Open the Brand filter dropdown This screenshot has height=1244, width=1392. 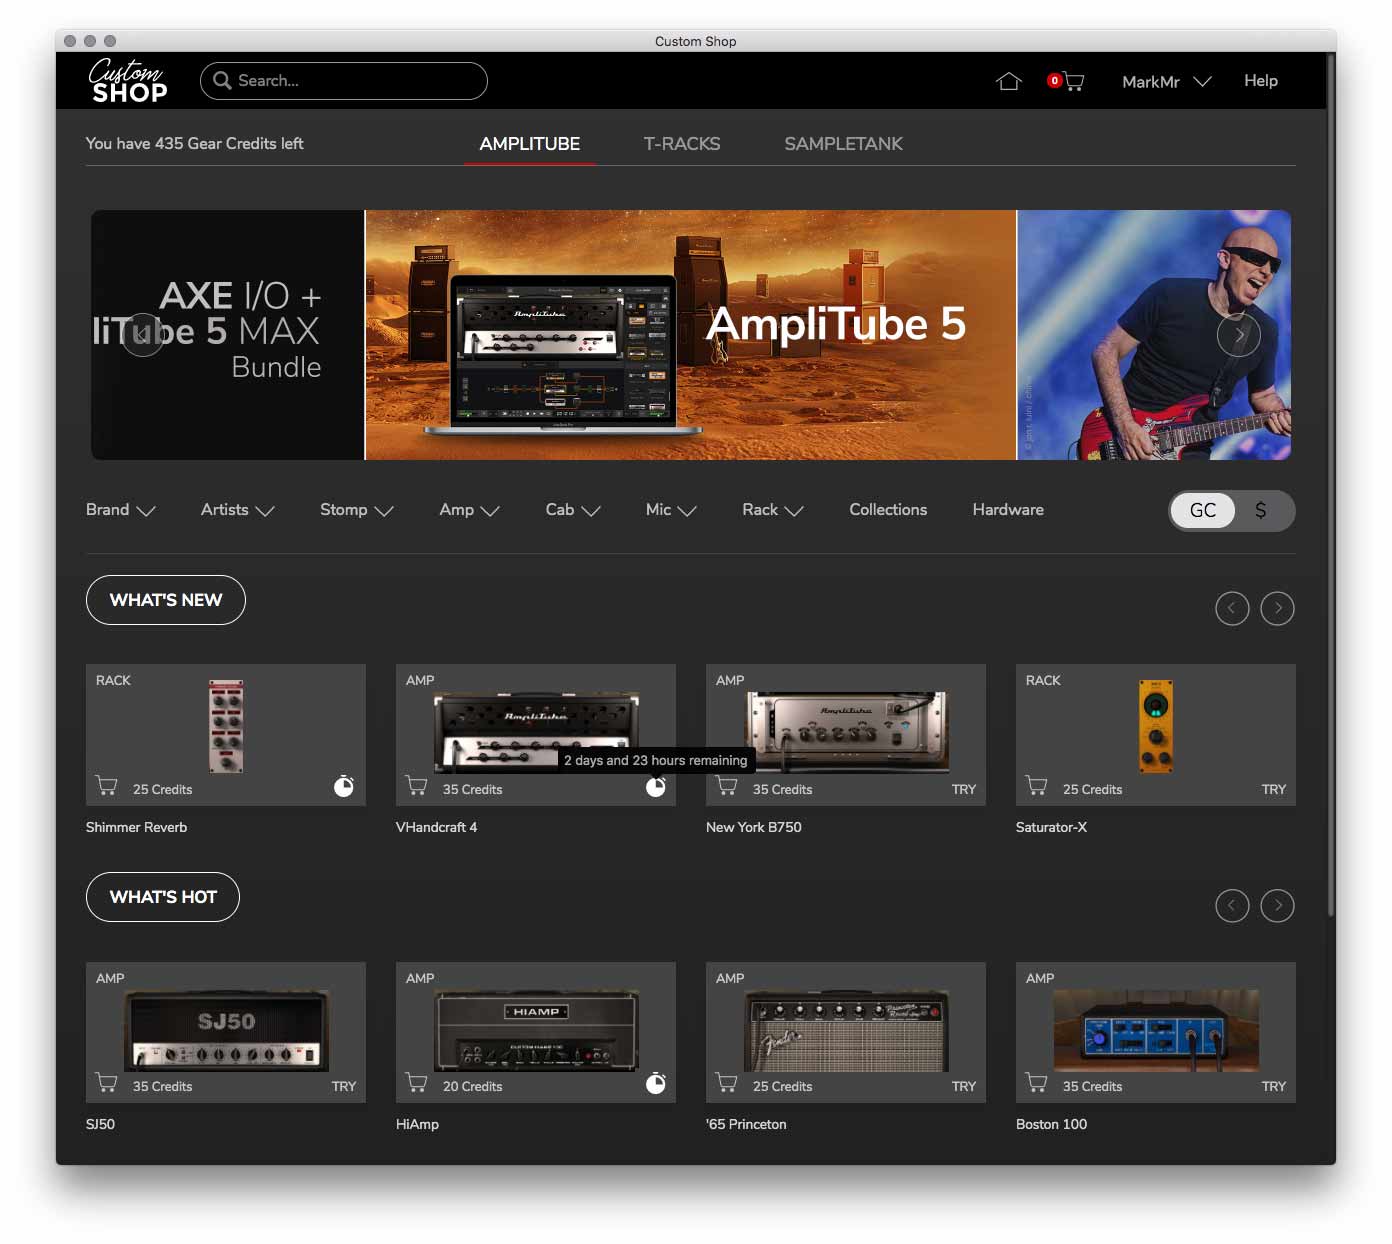tap(120, 510)
